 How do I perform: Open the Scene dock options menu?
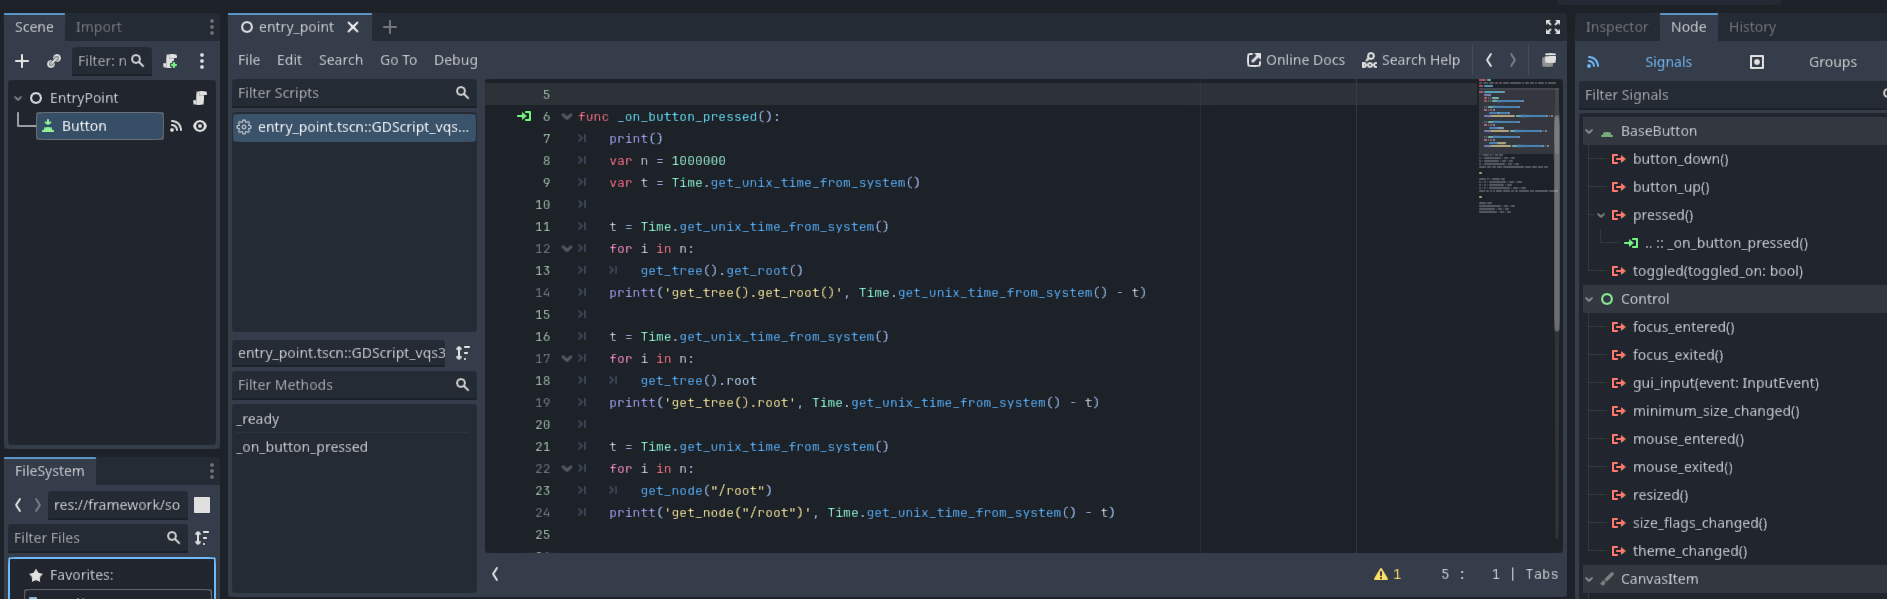coord(211,27)
